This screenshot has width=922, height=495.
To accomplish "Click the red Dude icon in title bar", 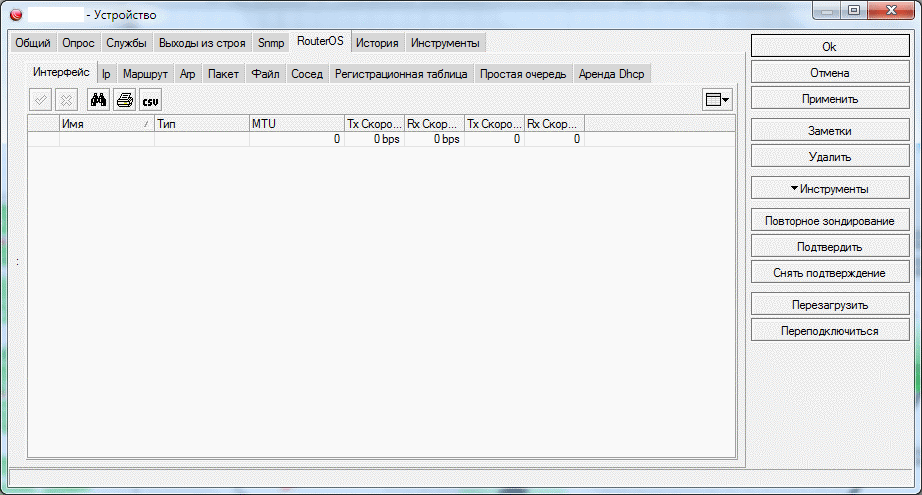I will tap(16, 15).
